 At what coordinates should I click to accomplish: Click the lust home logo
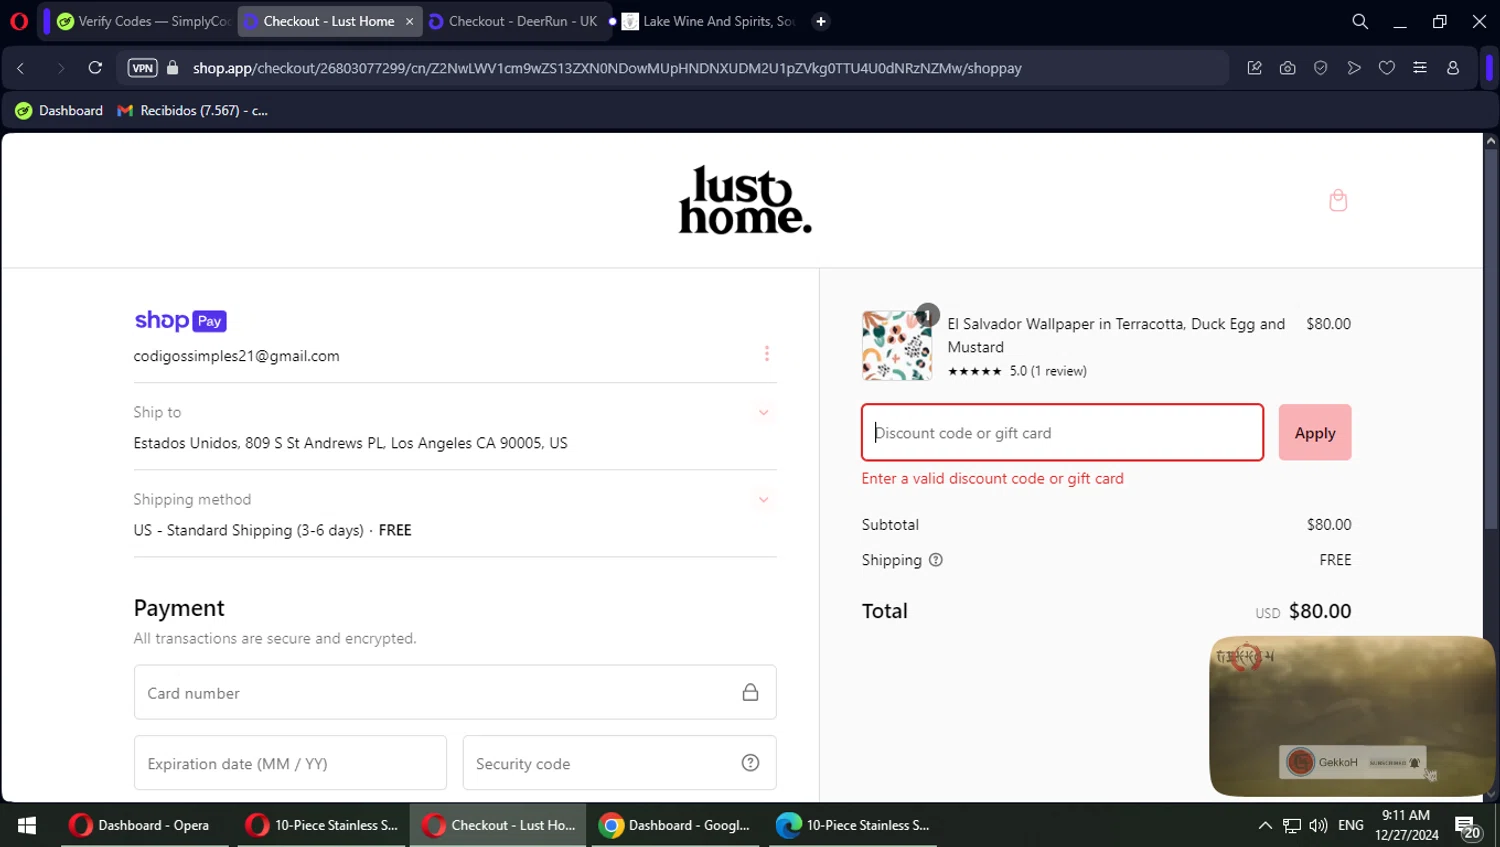point(745,200)
